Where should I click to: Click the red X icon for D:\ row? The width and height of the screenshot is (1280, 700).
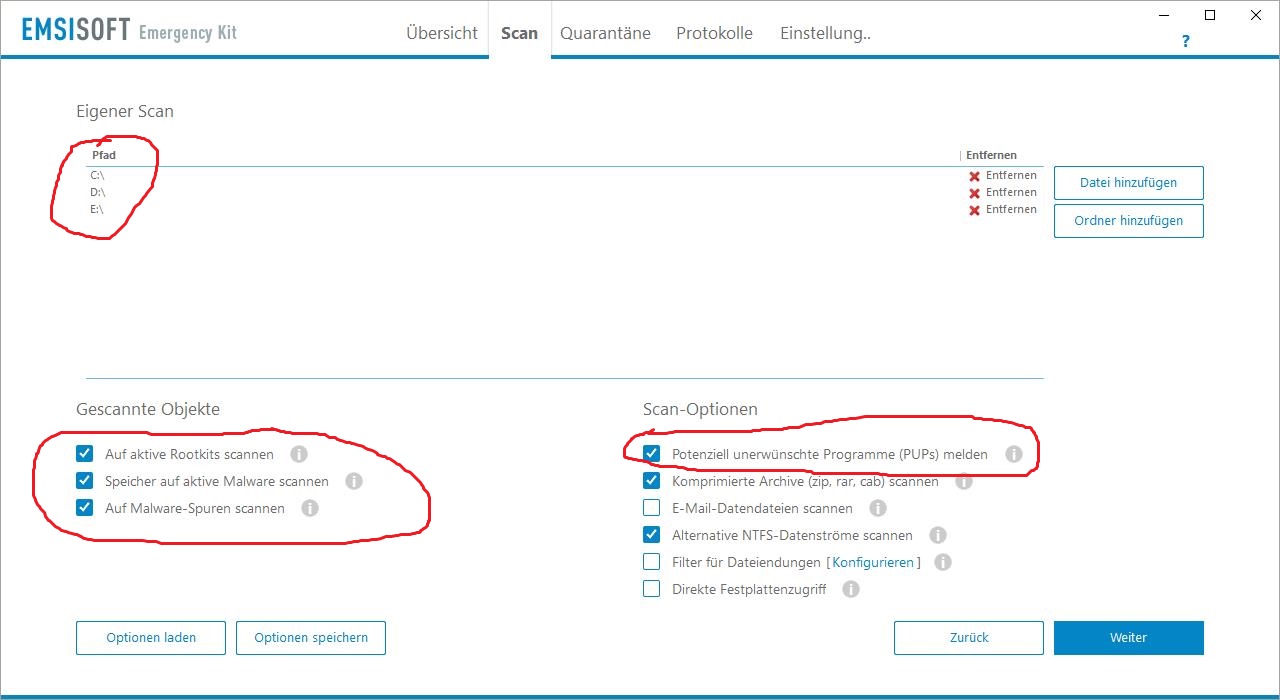[974, 193]
